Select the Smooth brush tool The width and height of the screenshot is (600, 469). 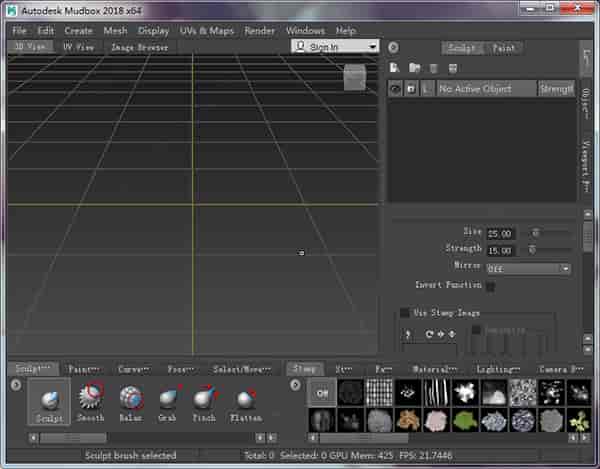tap(91, 401)
